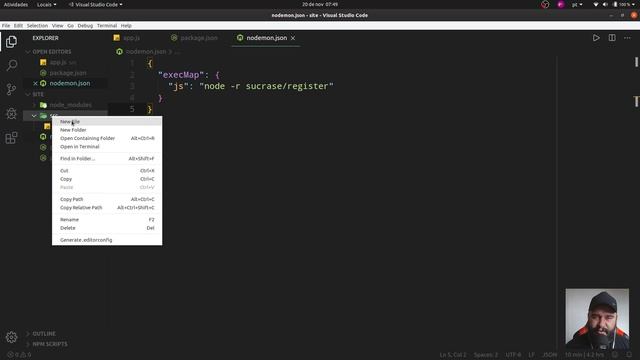Open the Manage gear icon
The image size is (640, 360).
click(11, 337)
